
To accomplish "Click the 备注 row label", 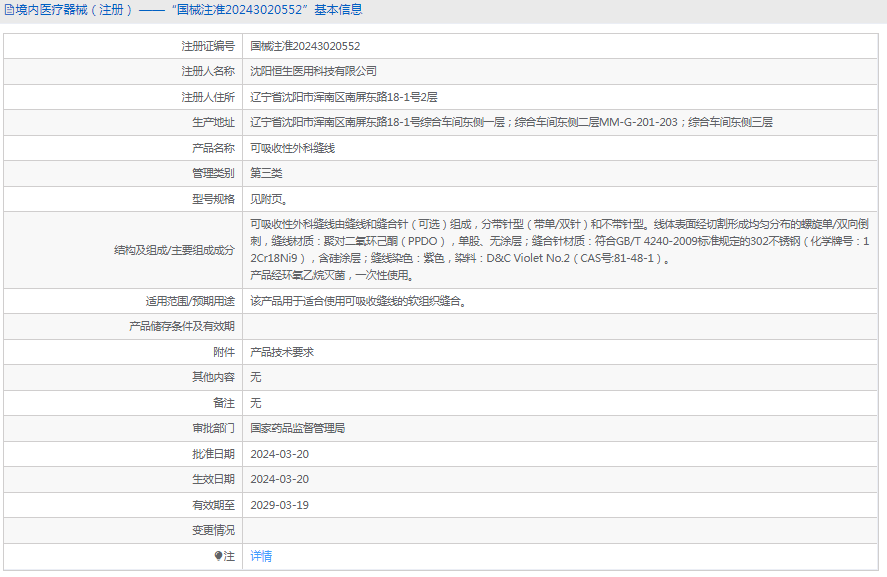I will pos(224,403).
